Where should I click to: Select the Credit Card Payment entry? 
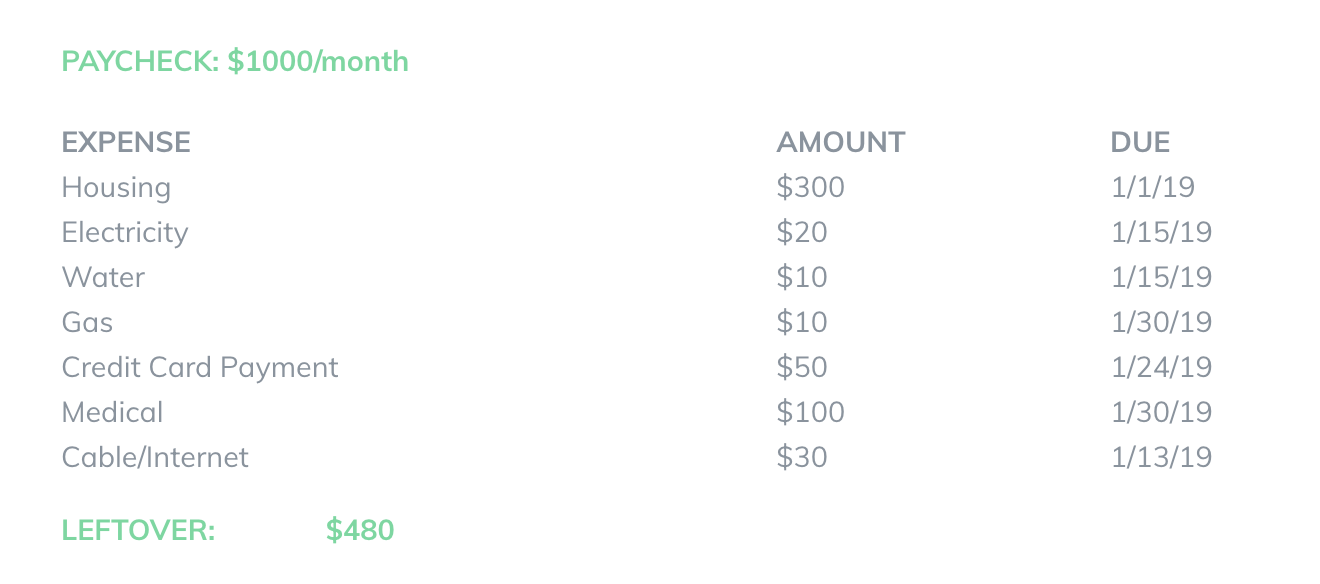point(200,368)
